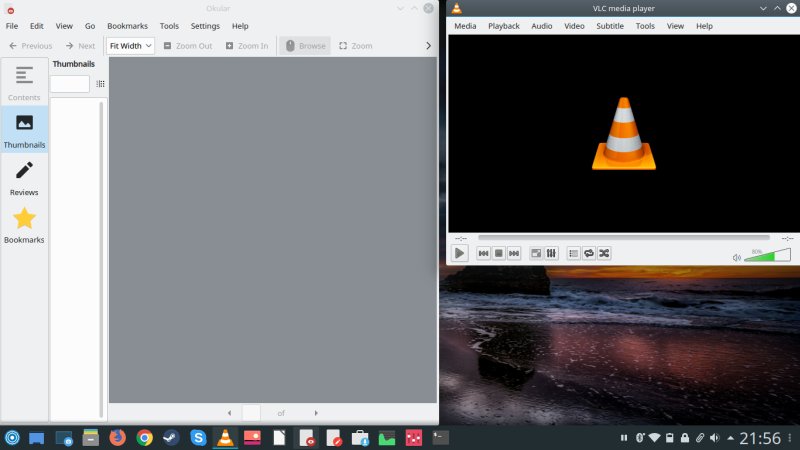This screenshot has height=450, width=800.
Task: Toggle VLC fullscreen video button
Action: click(536, 254)
